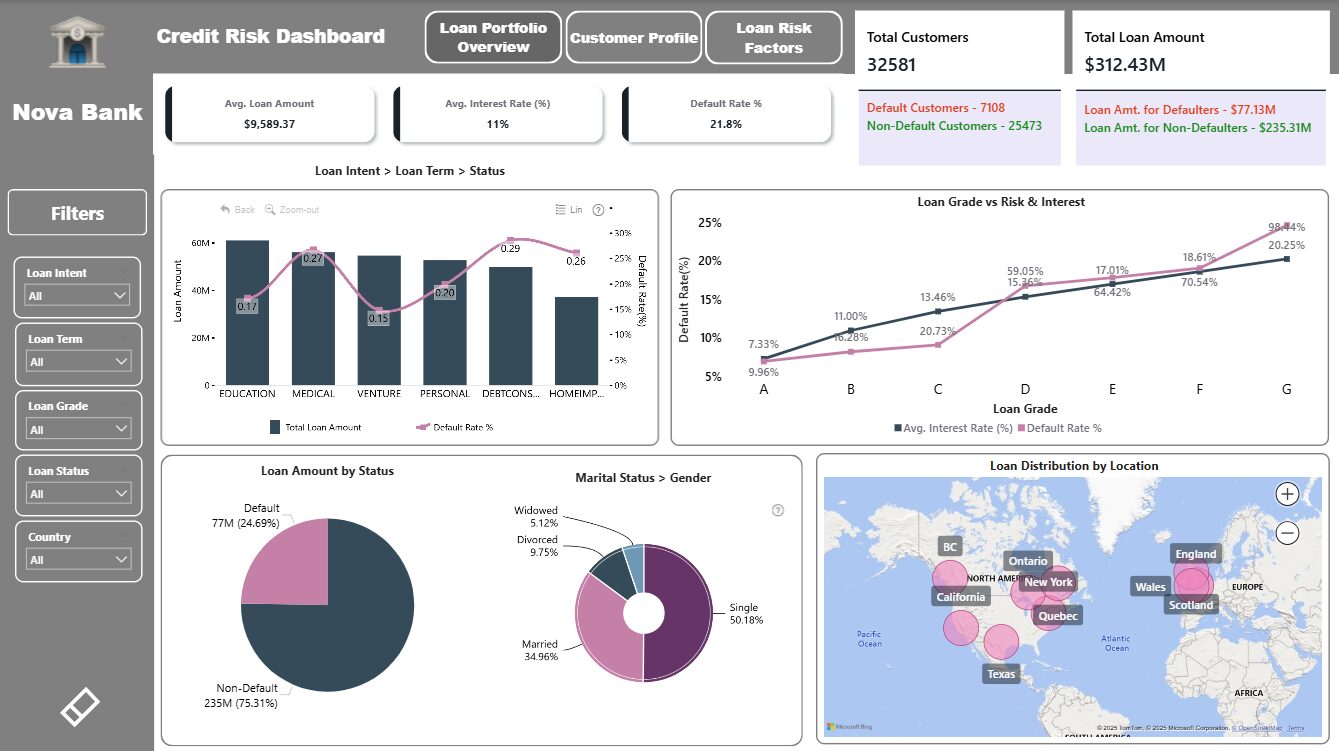Expand the Loan Grade filter dropdown
Image resolution: width=1339 pixels, height=751 pixels.
(78, 429)
